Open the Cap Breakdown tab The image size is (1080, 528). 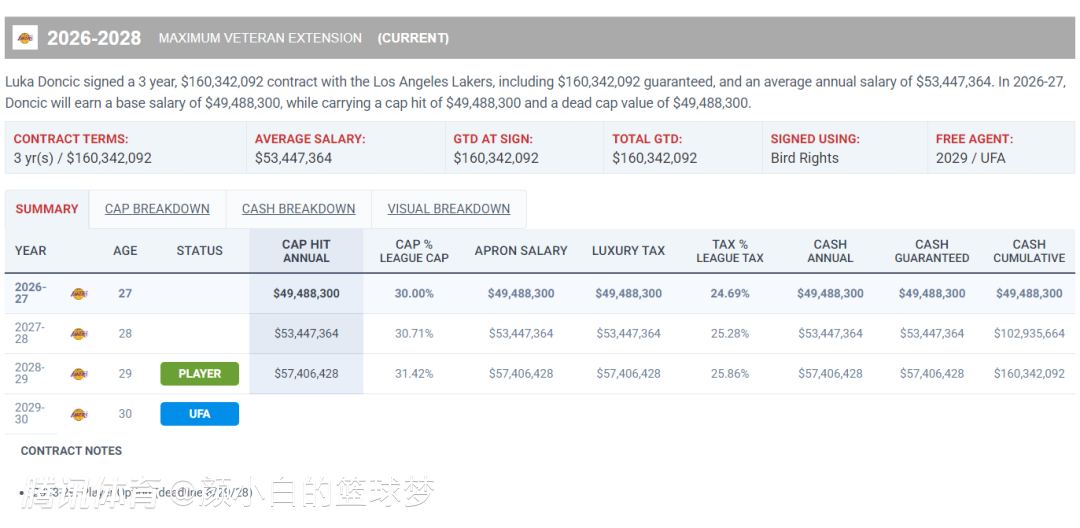157,209
